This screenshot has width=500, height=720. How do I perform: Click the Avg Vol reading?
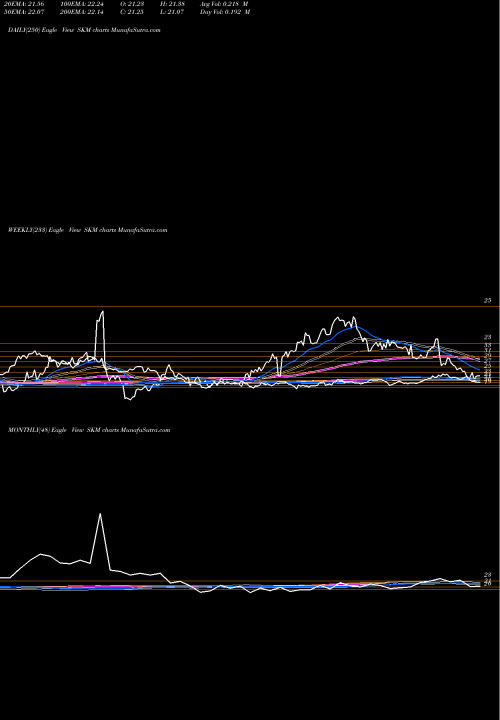pos(224,4)
